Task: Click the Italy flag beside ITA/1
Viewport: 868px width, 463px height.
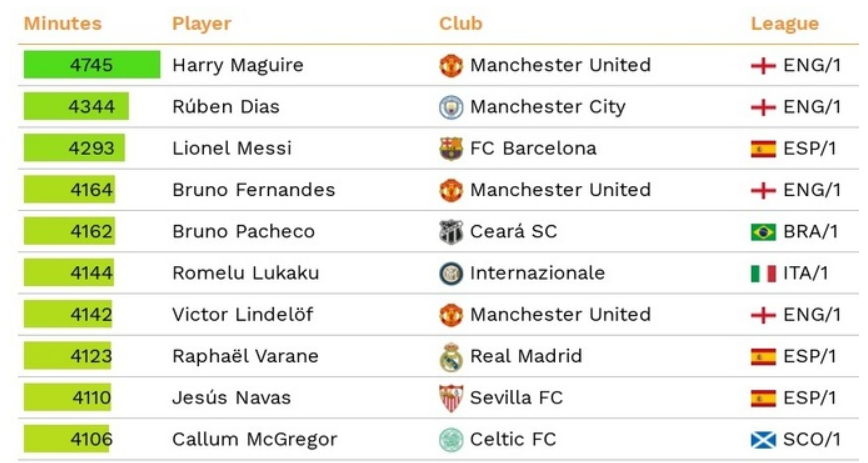Action: coord(763,273)
